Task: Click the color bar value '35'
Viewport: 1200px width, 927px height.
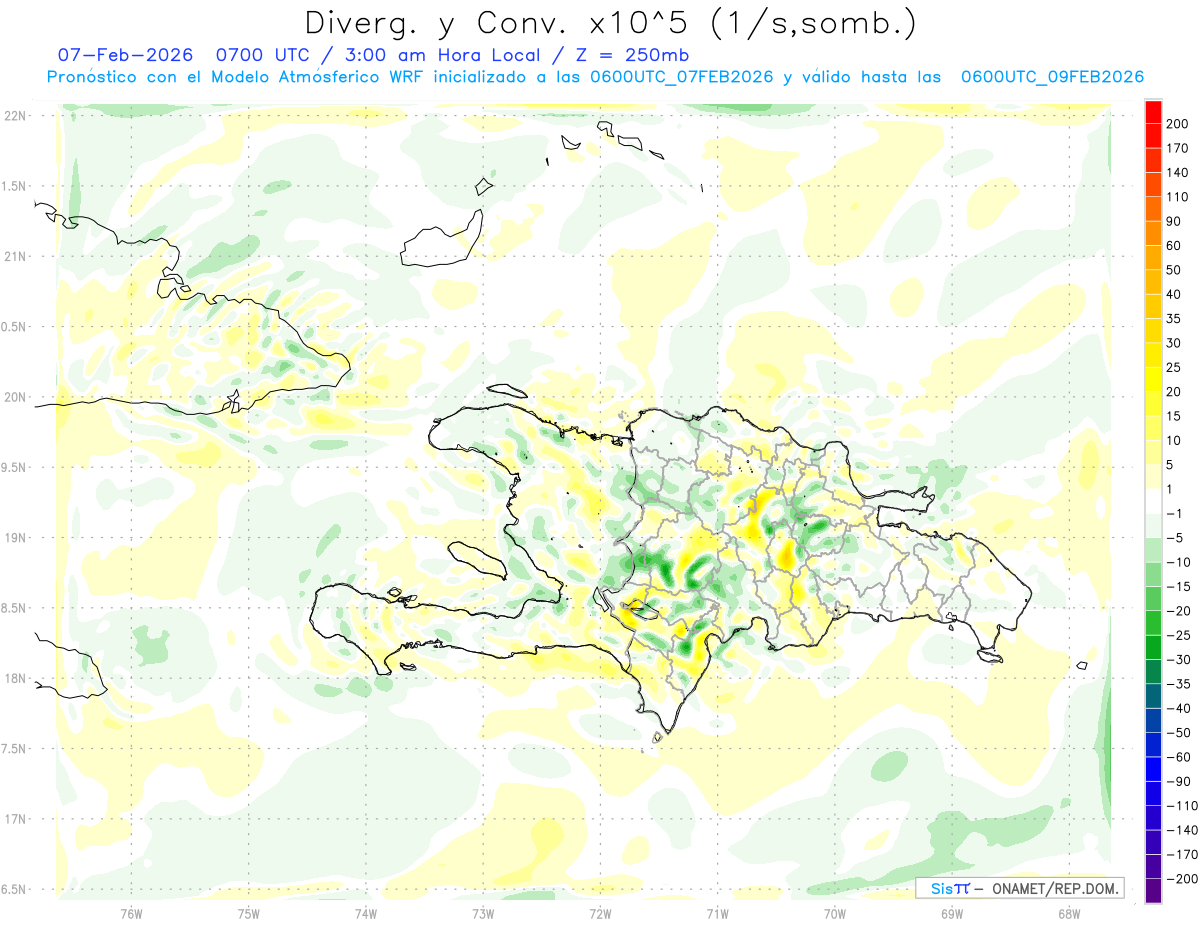Action: (1175, 319)
